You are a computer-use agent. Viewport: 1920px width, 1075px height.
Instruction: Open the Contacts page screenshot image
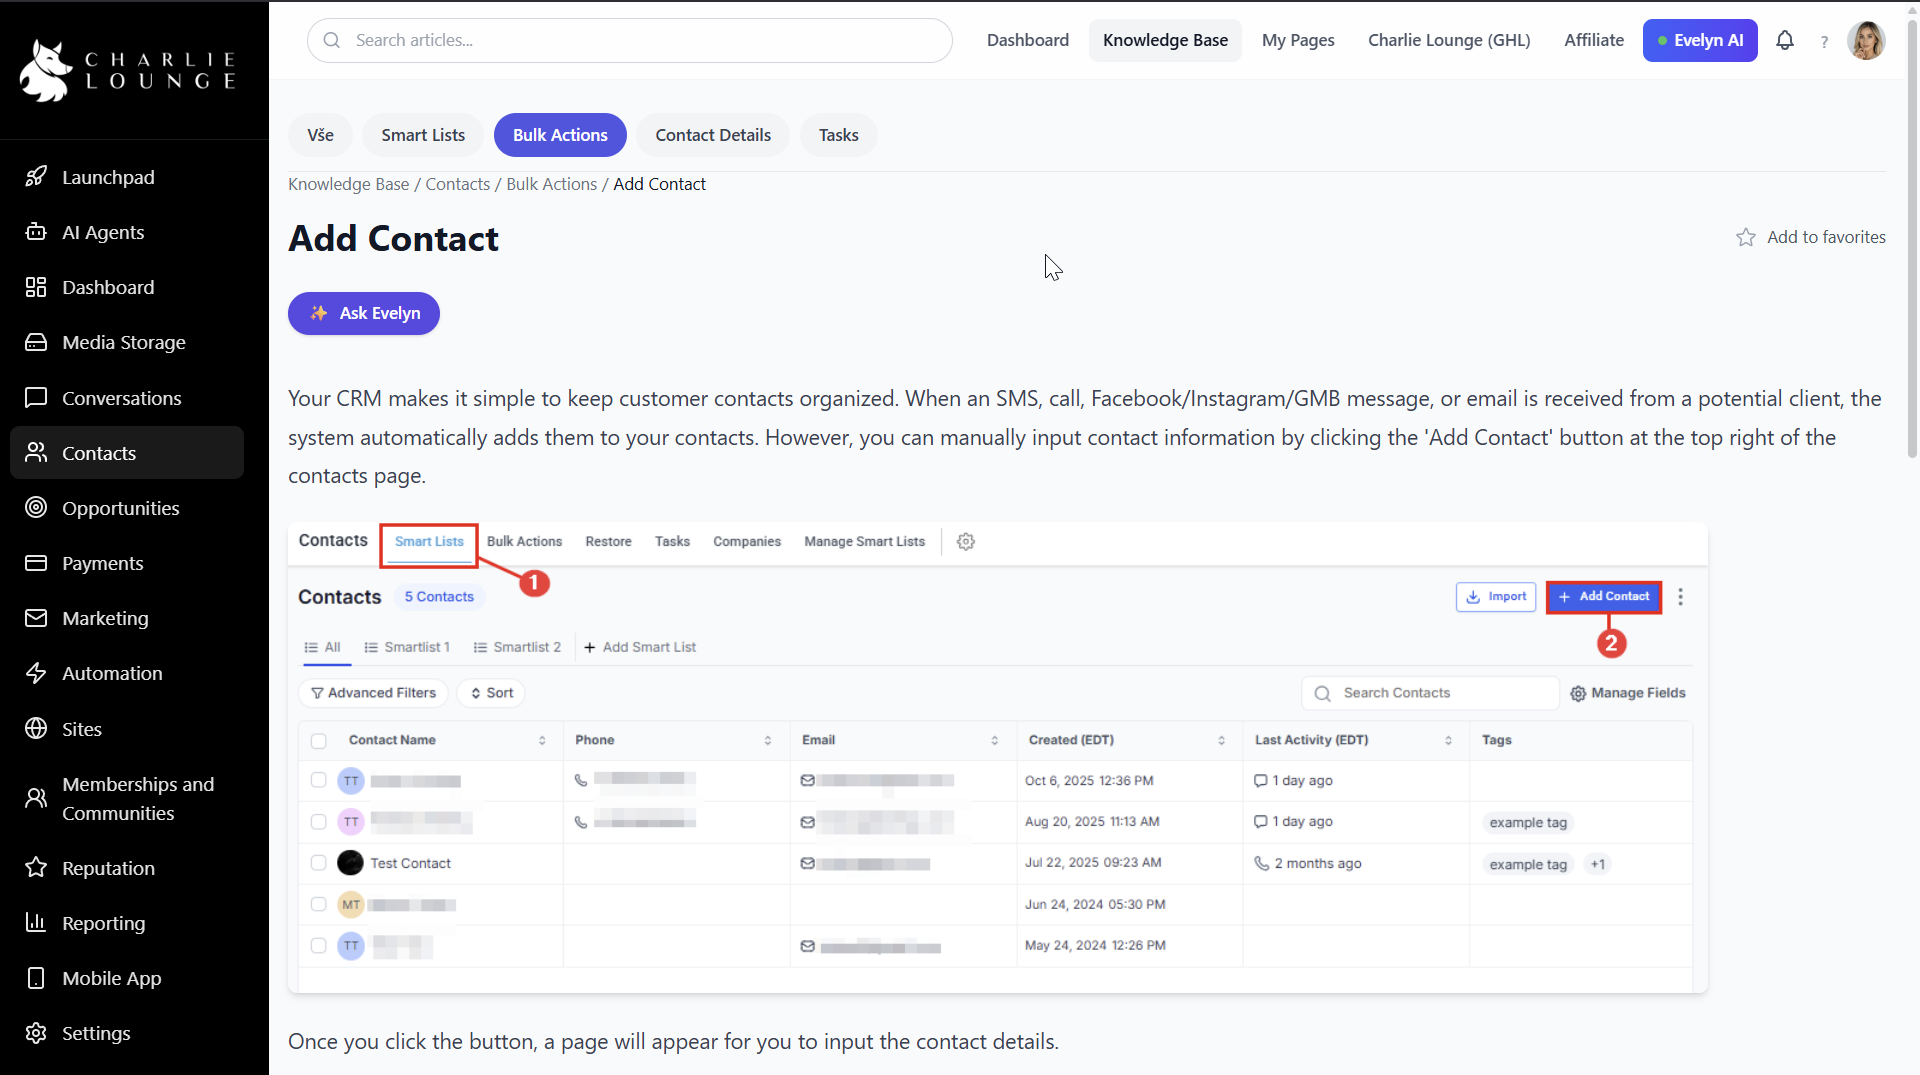pyautogui.click(x=998, y=757)
